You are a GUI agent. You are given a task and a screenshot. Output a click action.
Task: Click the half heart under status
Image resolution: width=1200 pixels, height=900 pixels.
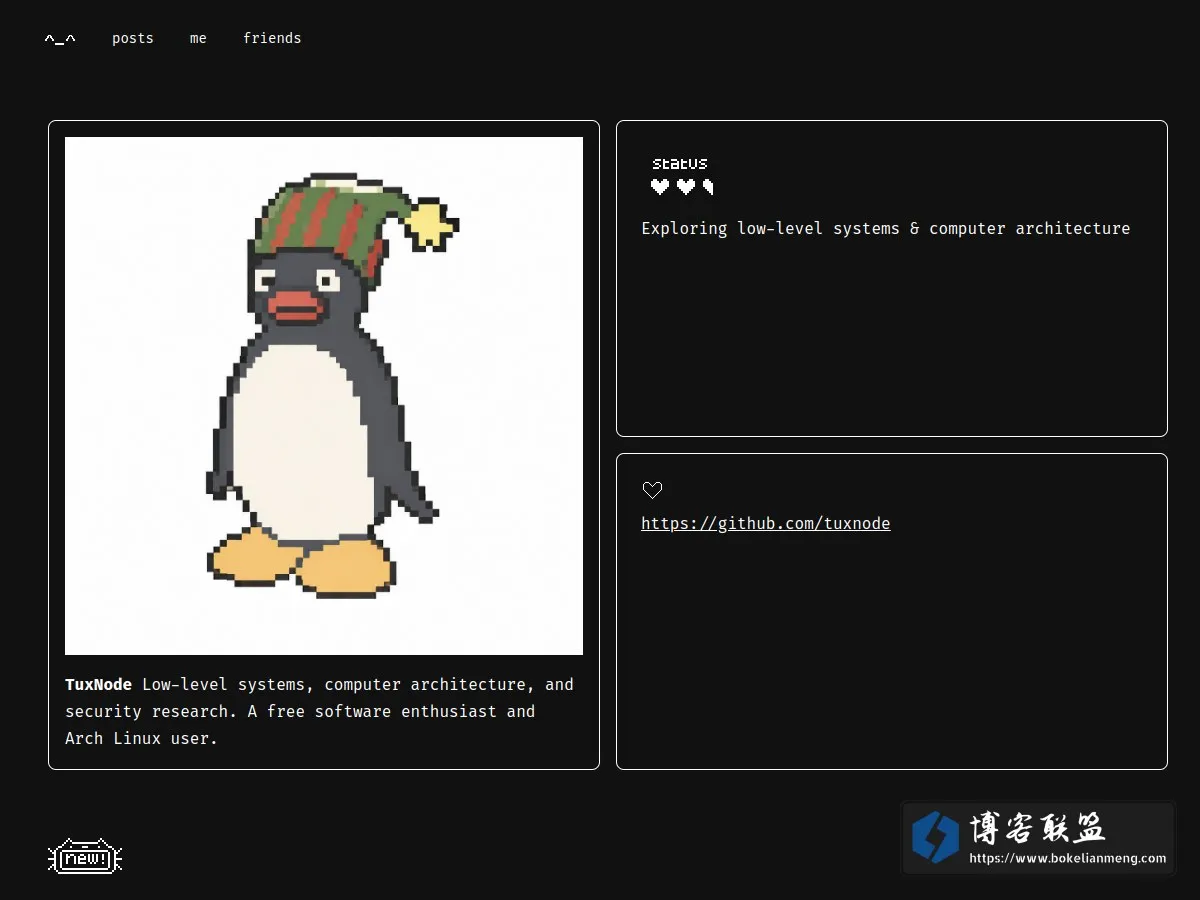[x=708, y=186]
